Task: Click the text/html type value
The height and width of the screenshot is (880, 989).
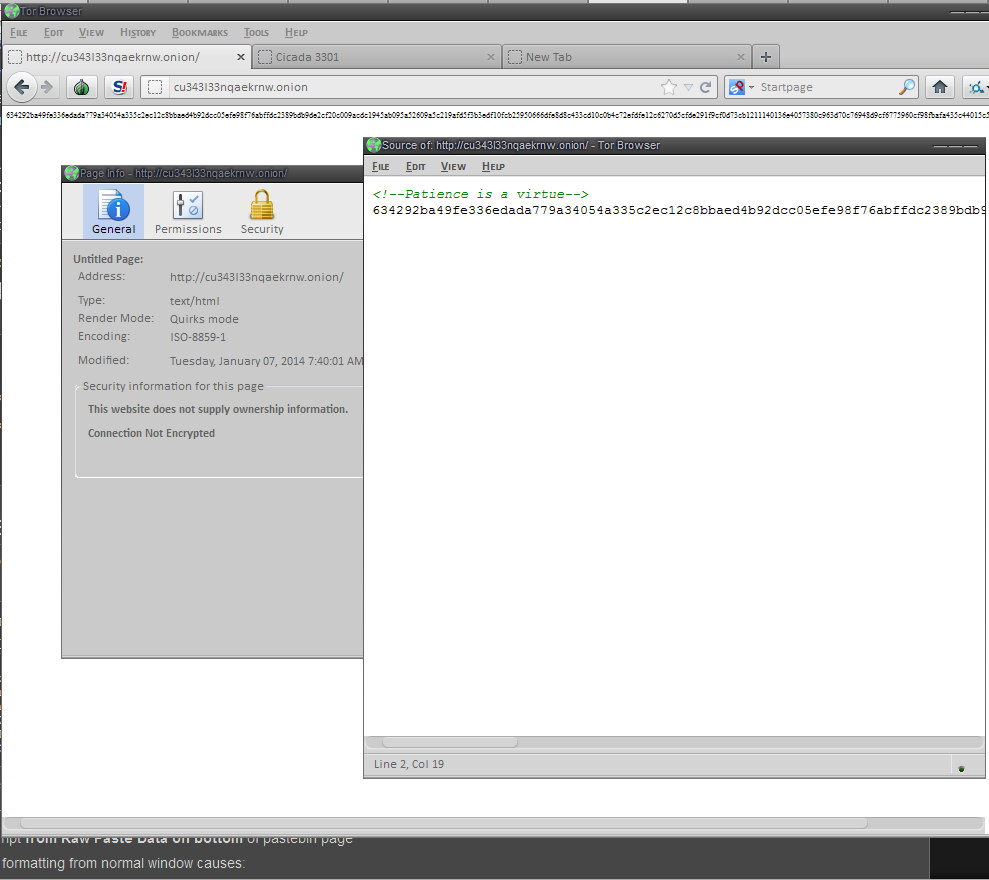Action: 194,301
